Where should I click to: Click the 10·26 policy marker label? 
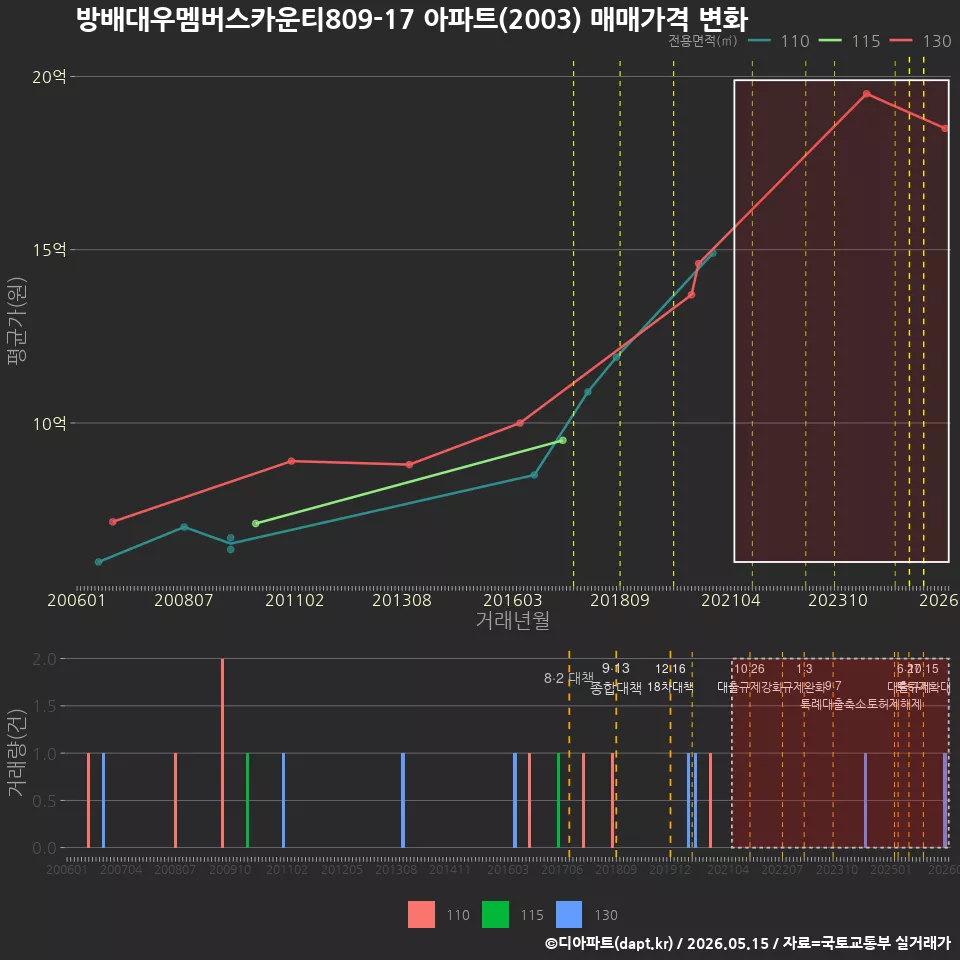point(749,669)
